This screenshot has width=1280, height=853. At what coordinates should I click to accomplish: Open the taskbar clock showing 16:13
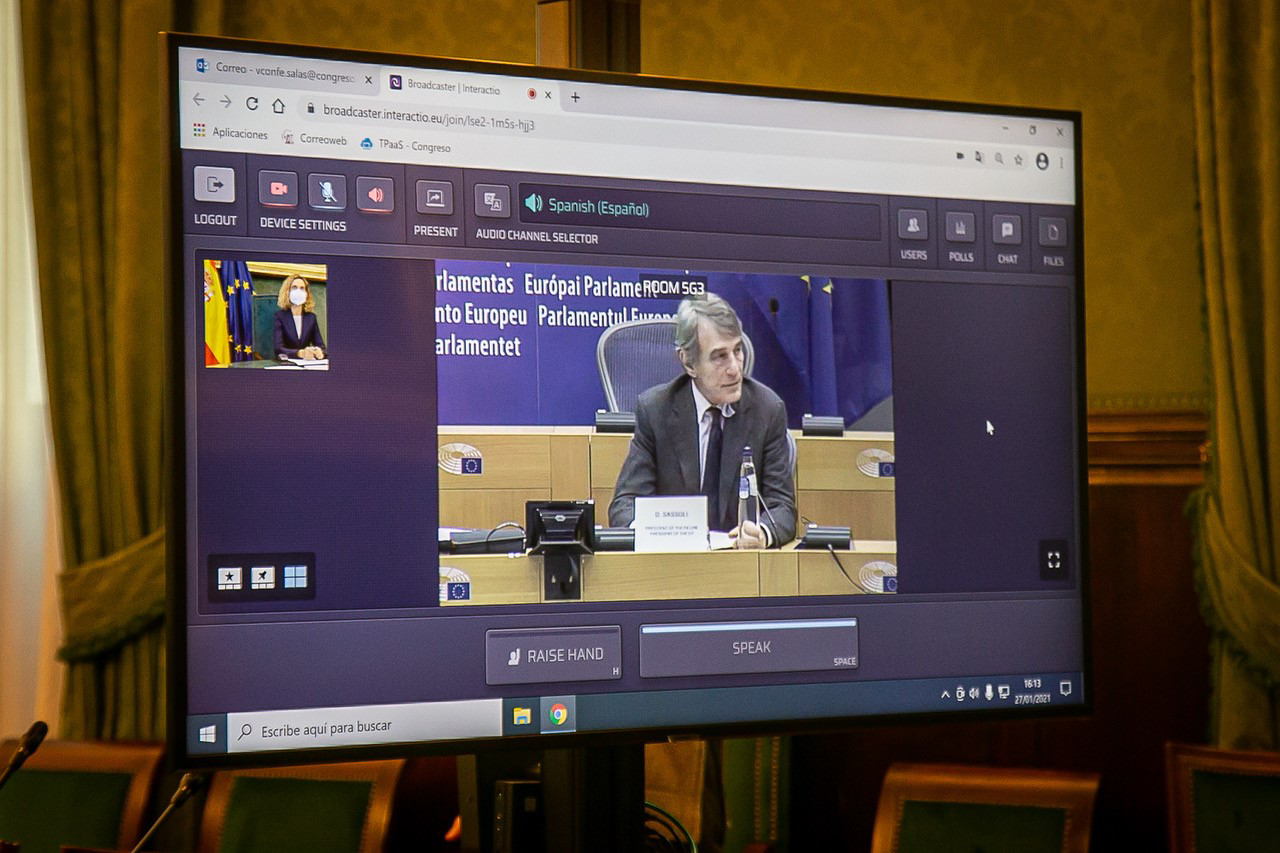click(1032, 690)
